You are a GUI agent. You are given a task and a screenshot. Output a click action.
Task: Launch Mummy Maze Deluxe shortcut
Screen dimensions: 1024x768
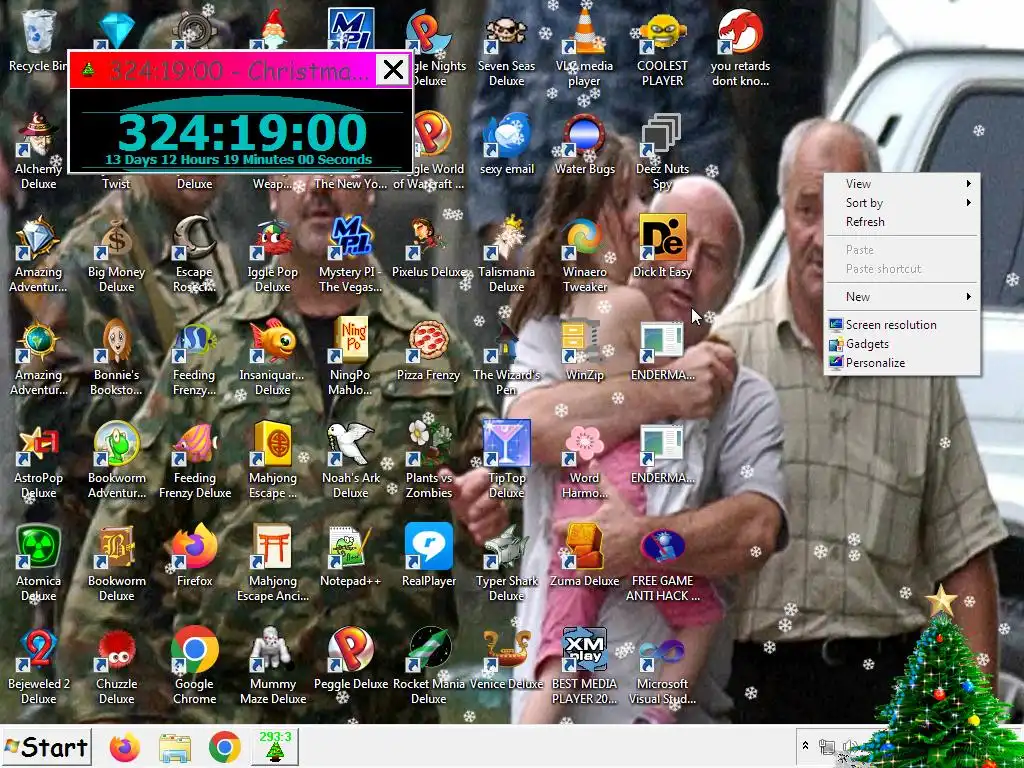tap(272, 665)
